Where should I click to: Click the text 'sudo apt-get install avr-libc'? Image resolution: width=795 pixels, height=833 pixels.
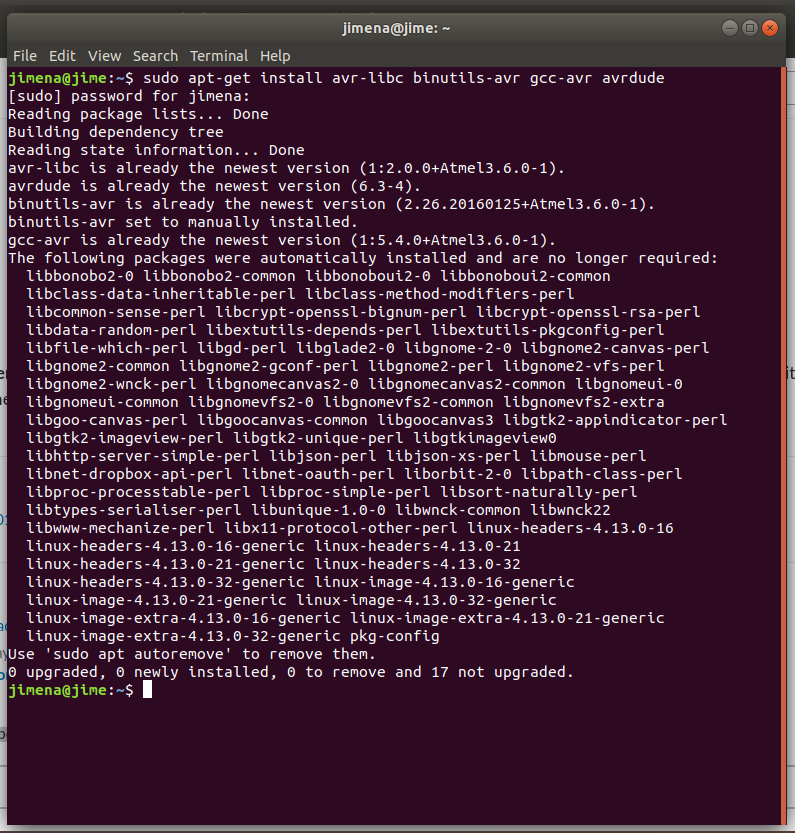tap(273, 78)
